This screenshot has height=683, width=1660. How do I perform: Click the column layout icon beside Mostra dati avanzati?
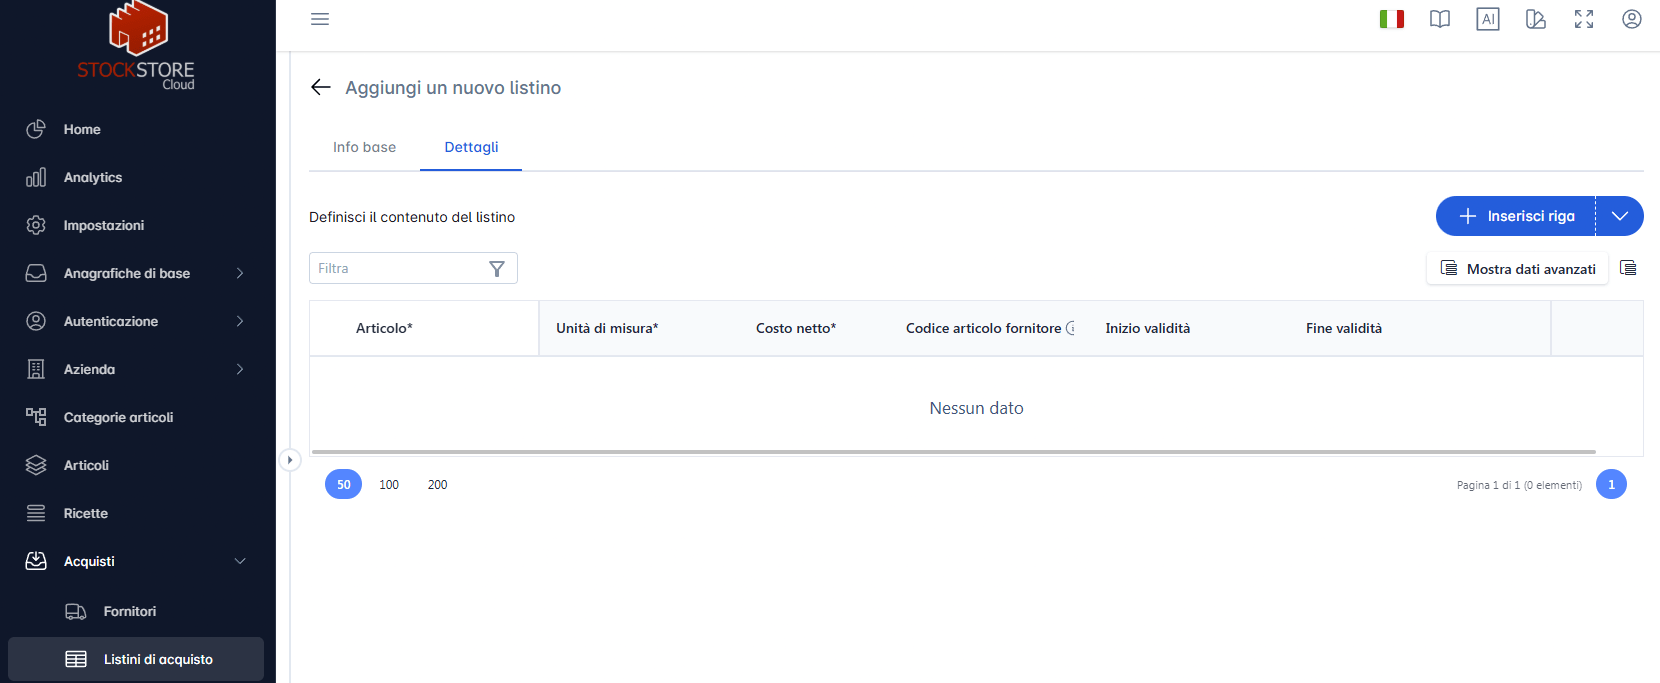(x=1628, y=268)
